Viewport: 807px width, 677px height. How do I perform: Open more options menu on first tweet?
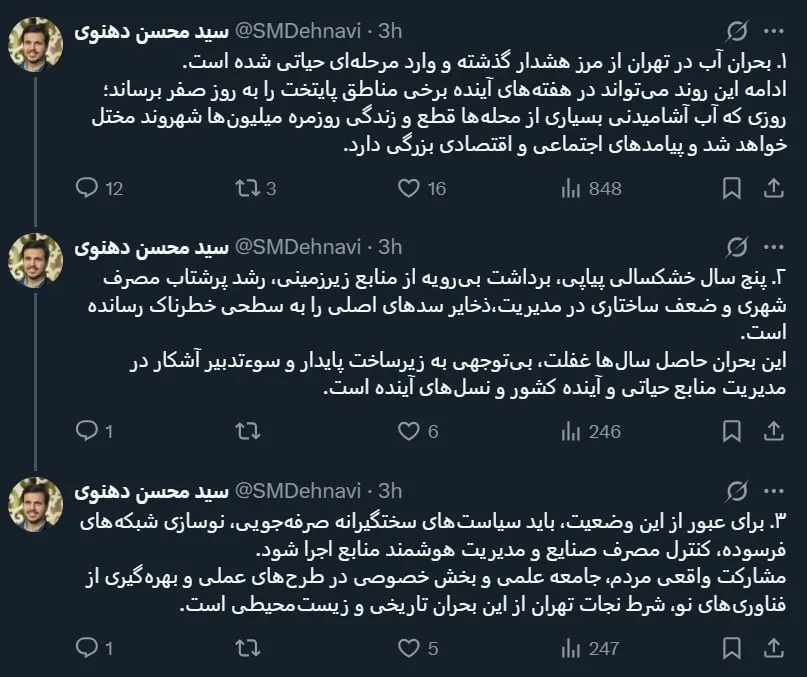pyautogui.click(x=774, y=31)
